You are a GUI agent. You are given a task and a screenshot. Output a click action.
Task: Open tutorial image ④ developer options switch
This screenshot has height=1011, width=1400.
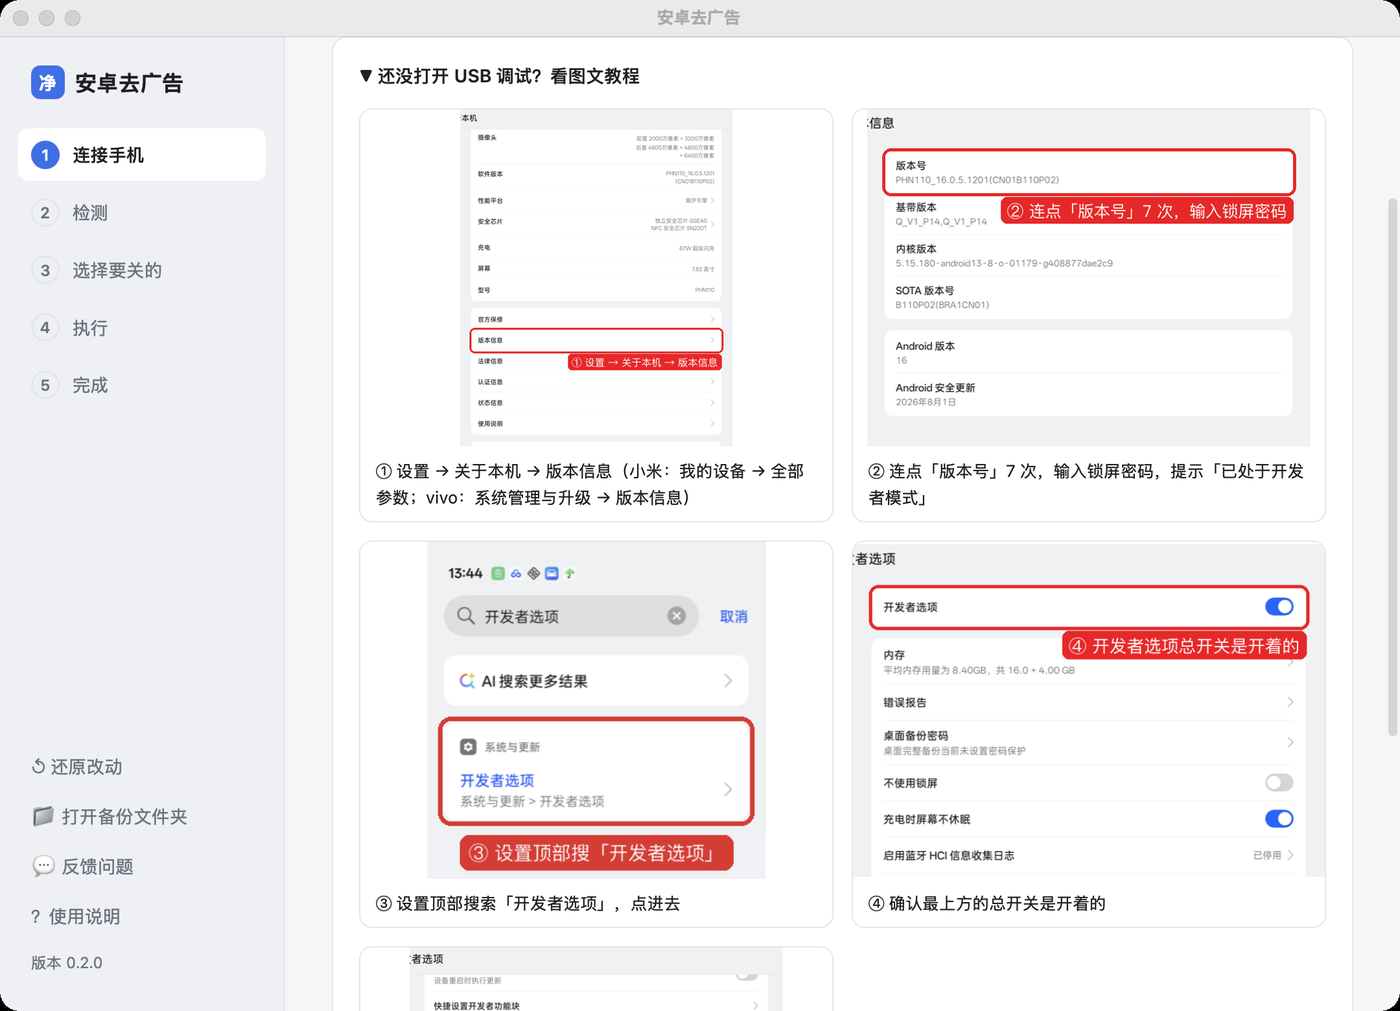point(1089,710)
